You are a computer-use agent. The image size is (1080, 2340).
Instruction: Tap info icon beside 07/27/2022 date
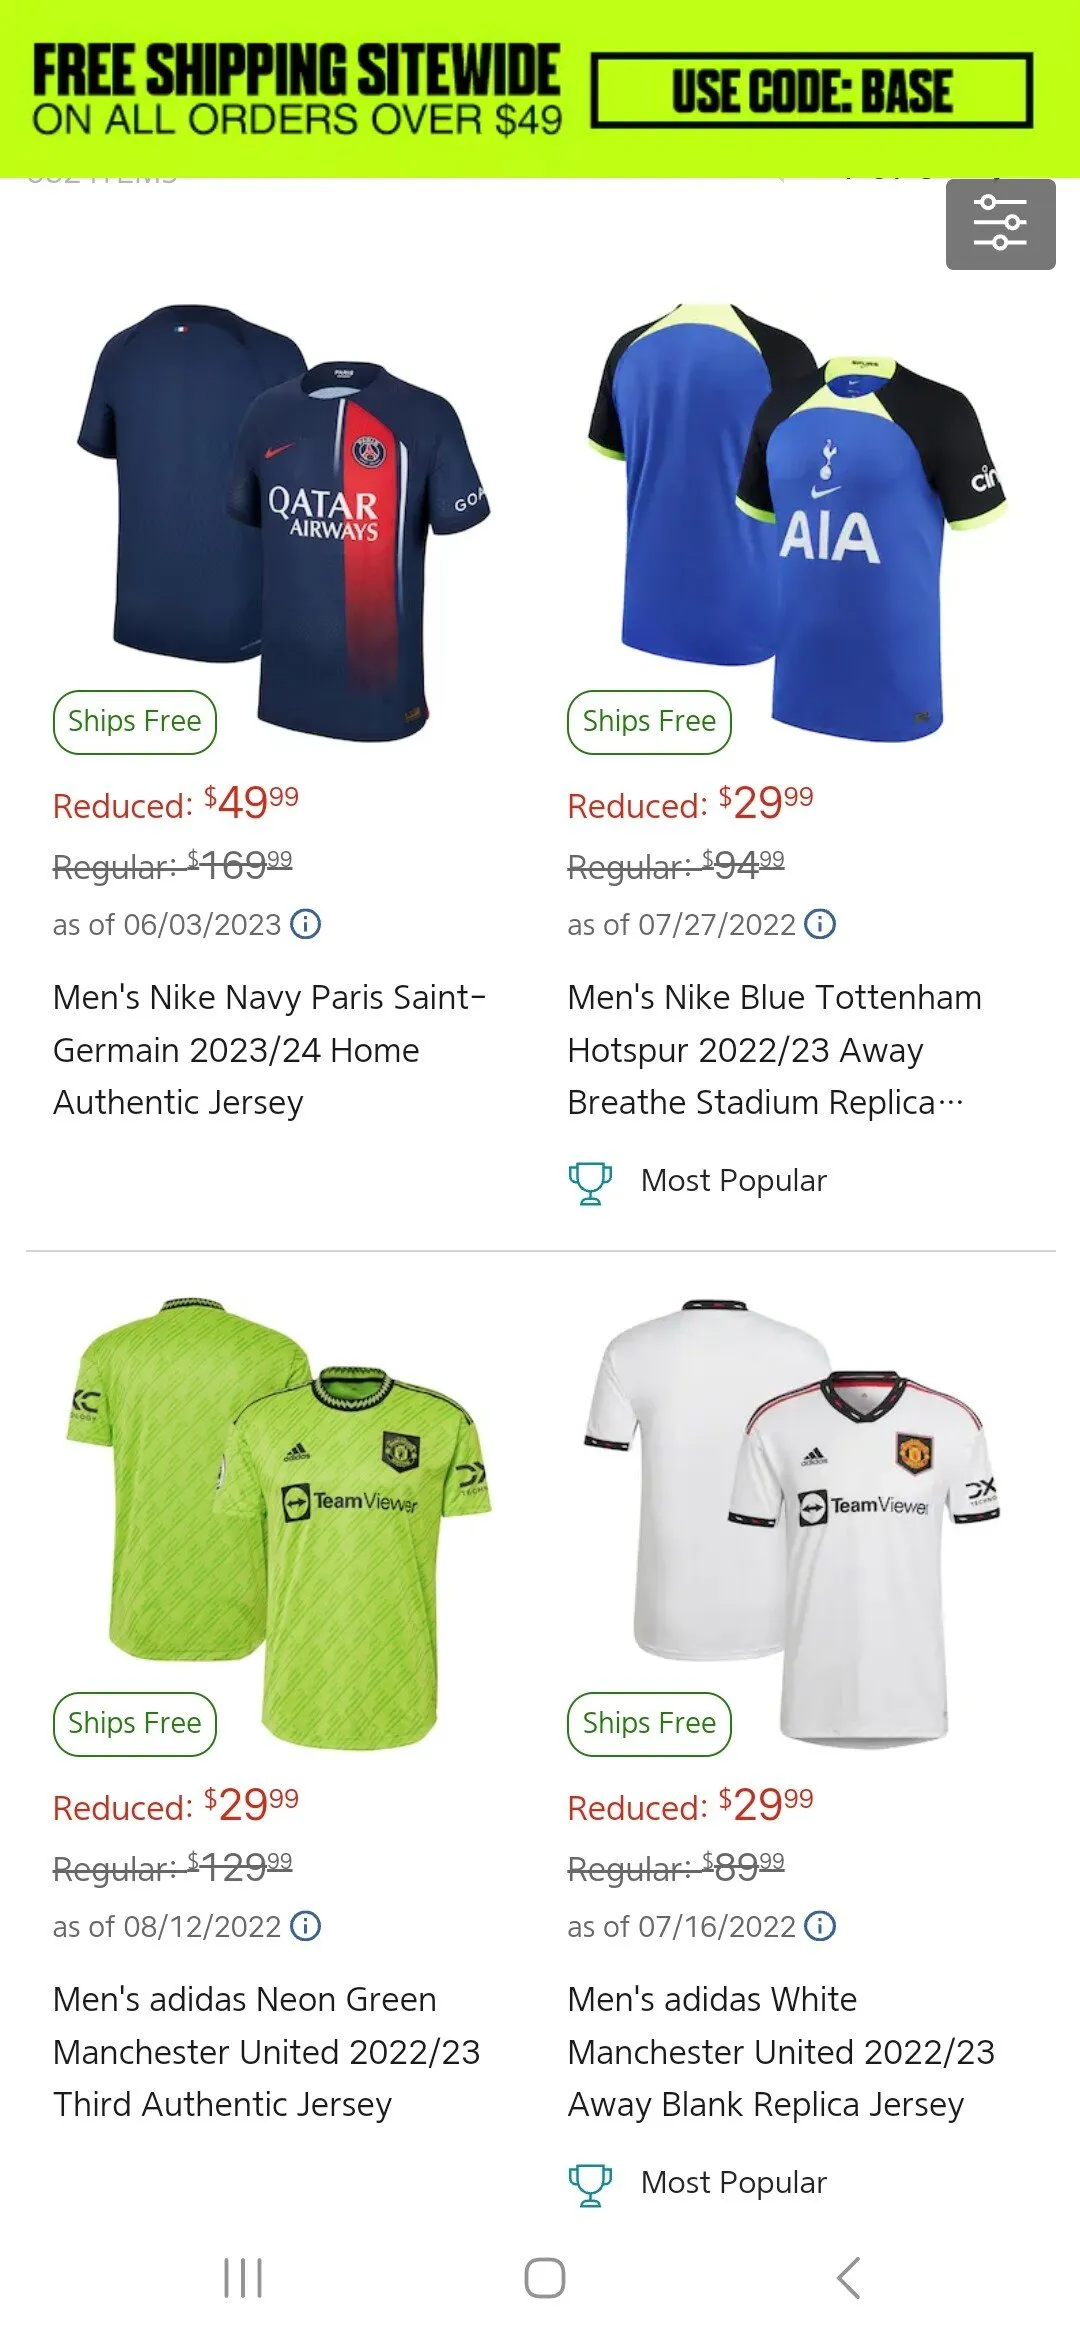820,924
